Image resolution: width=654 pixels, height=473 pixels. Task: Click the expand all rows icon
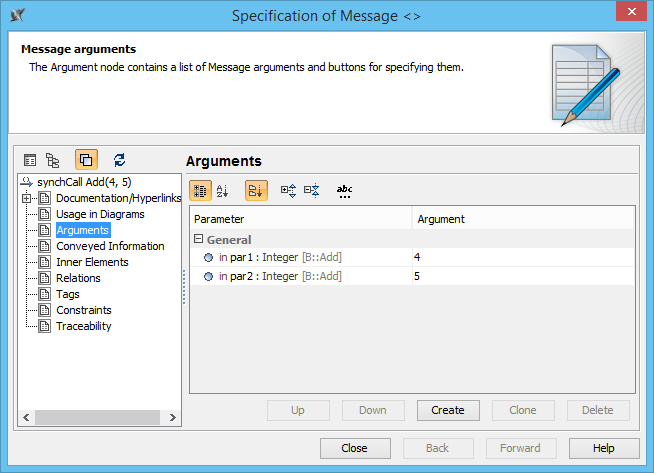288,190
